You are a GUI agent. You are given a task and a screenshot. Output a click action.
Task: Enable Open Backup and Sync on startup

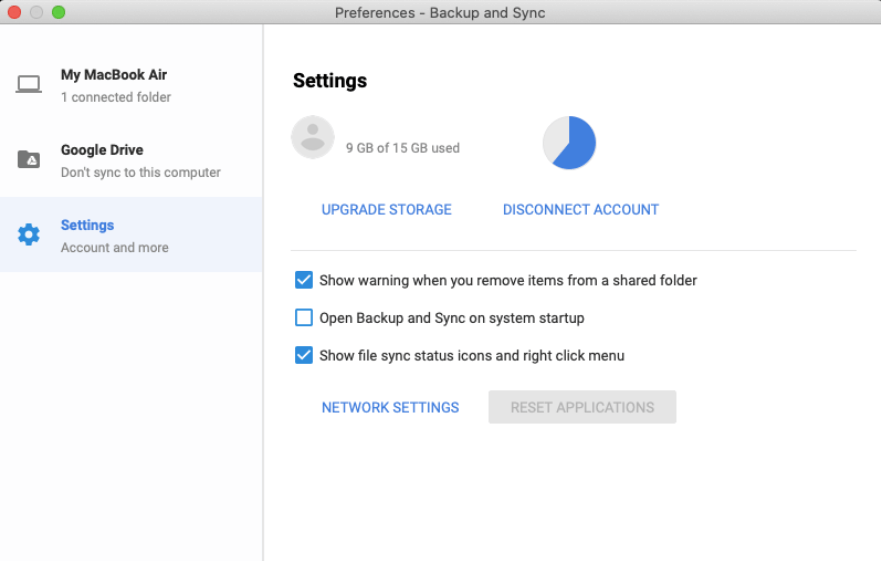[x=304, y=318]
